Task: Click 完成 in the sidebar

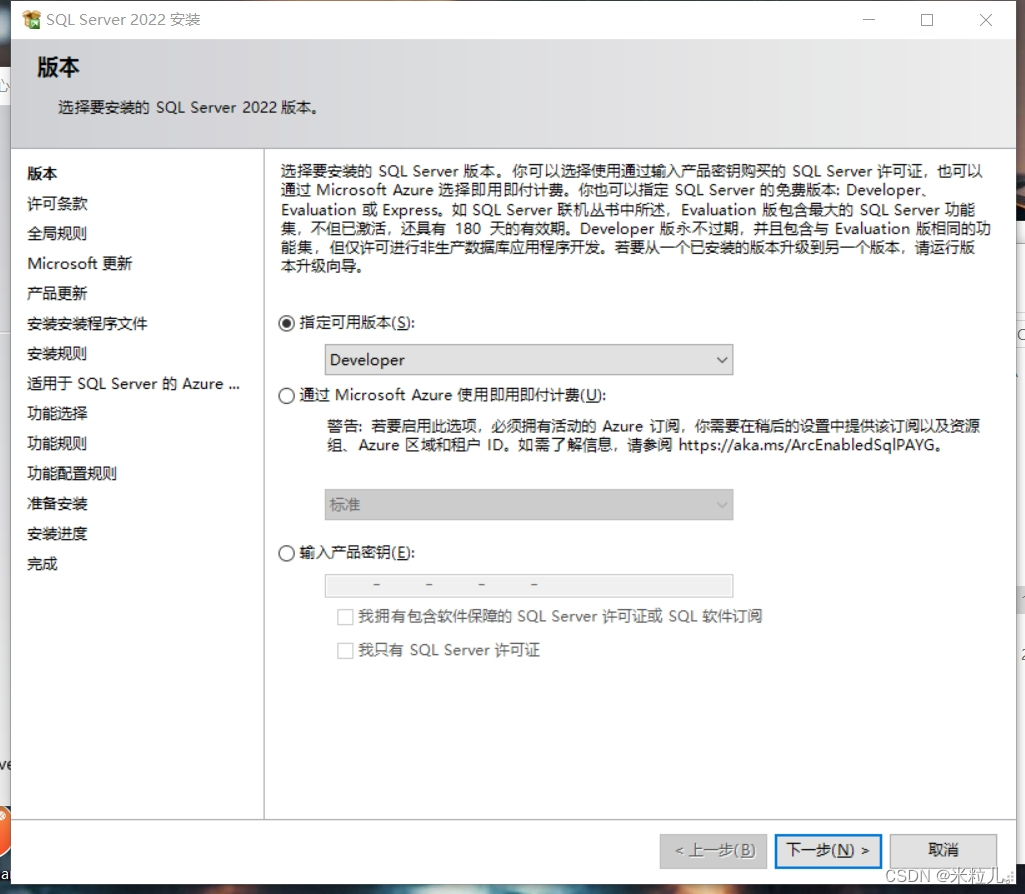Action: click(x=42, y=565)
